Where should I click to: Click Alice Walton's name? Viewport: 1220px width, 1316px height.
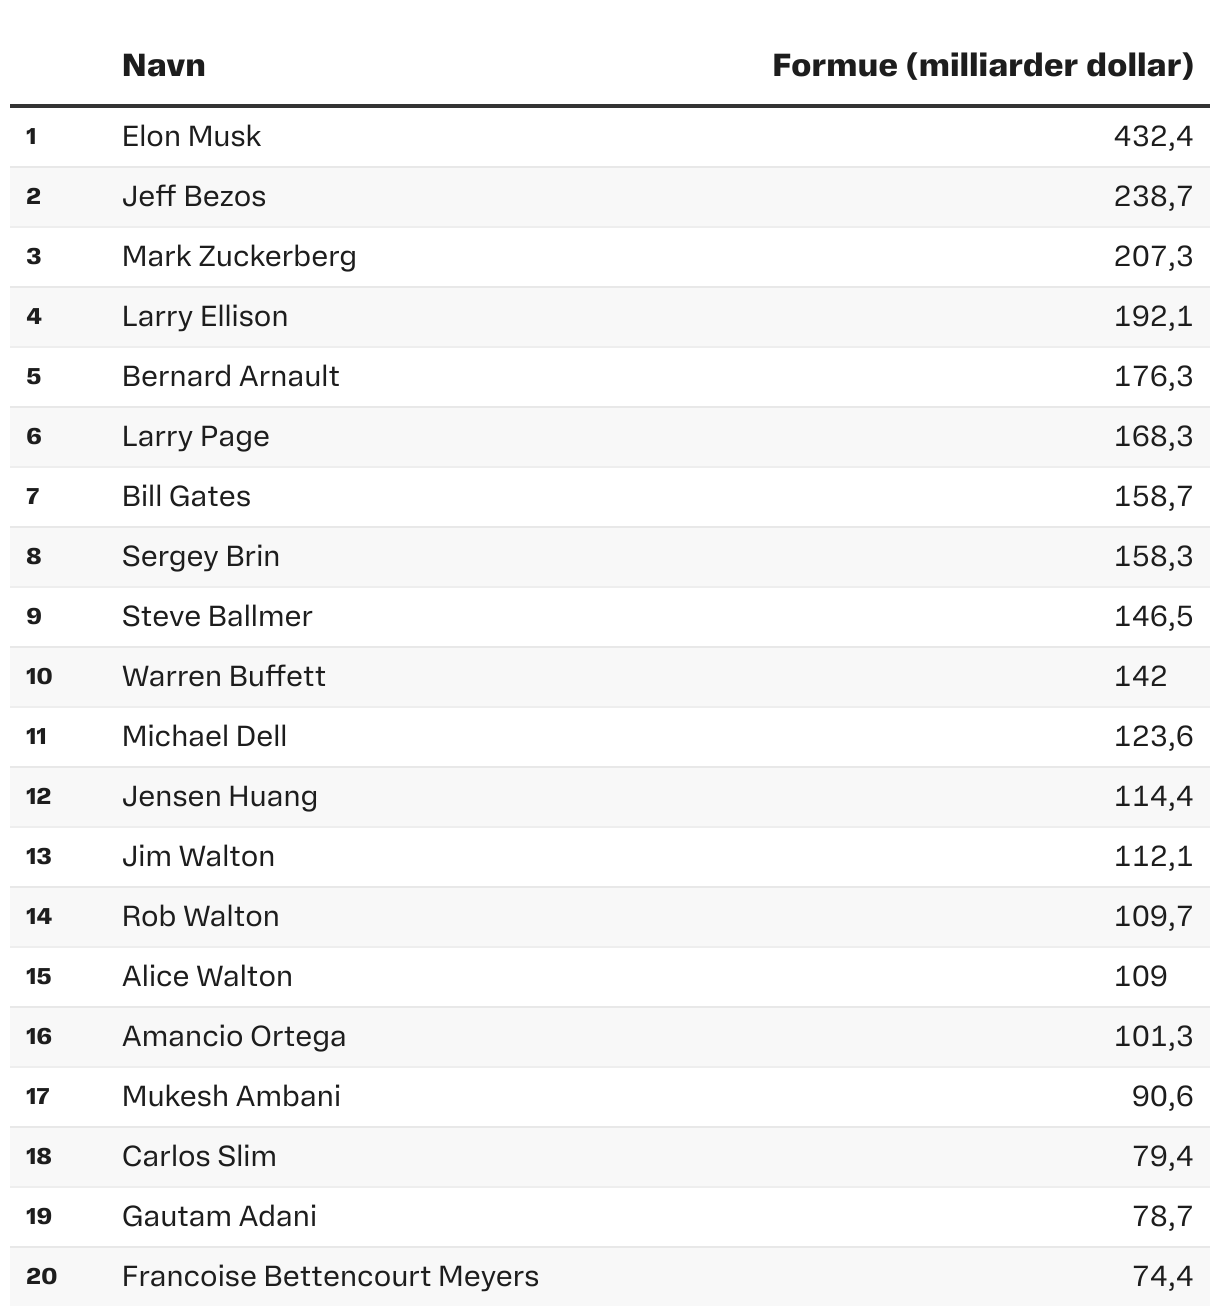pyautogui.click(x=207, y=976)
